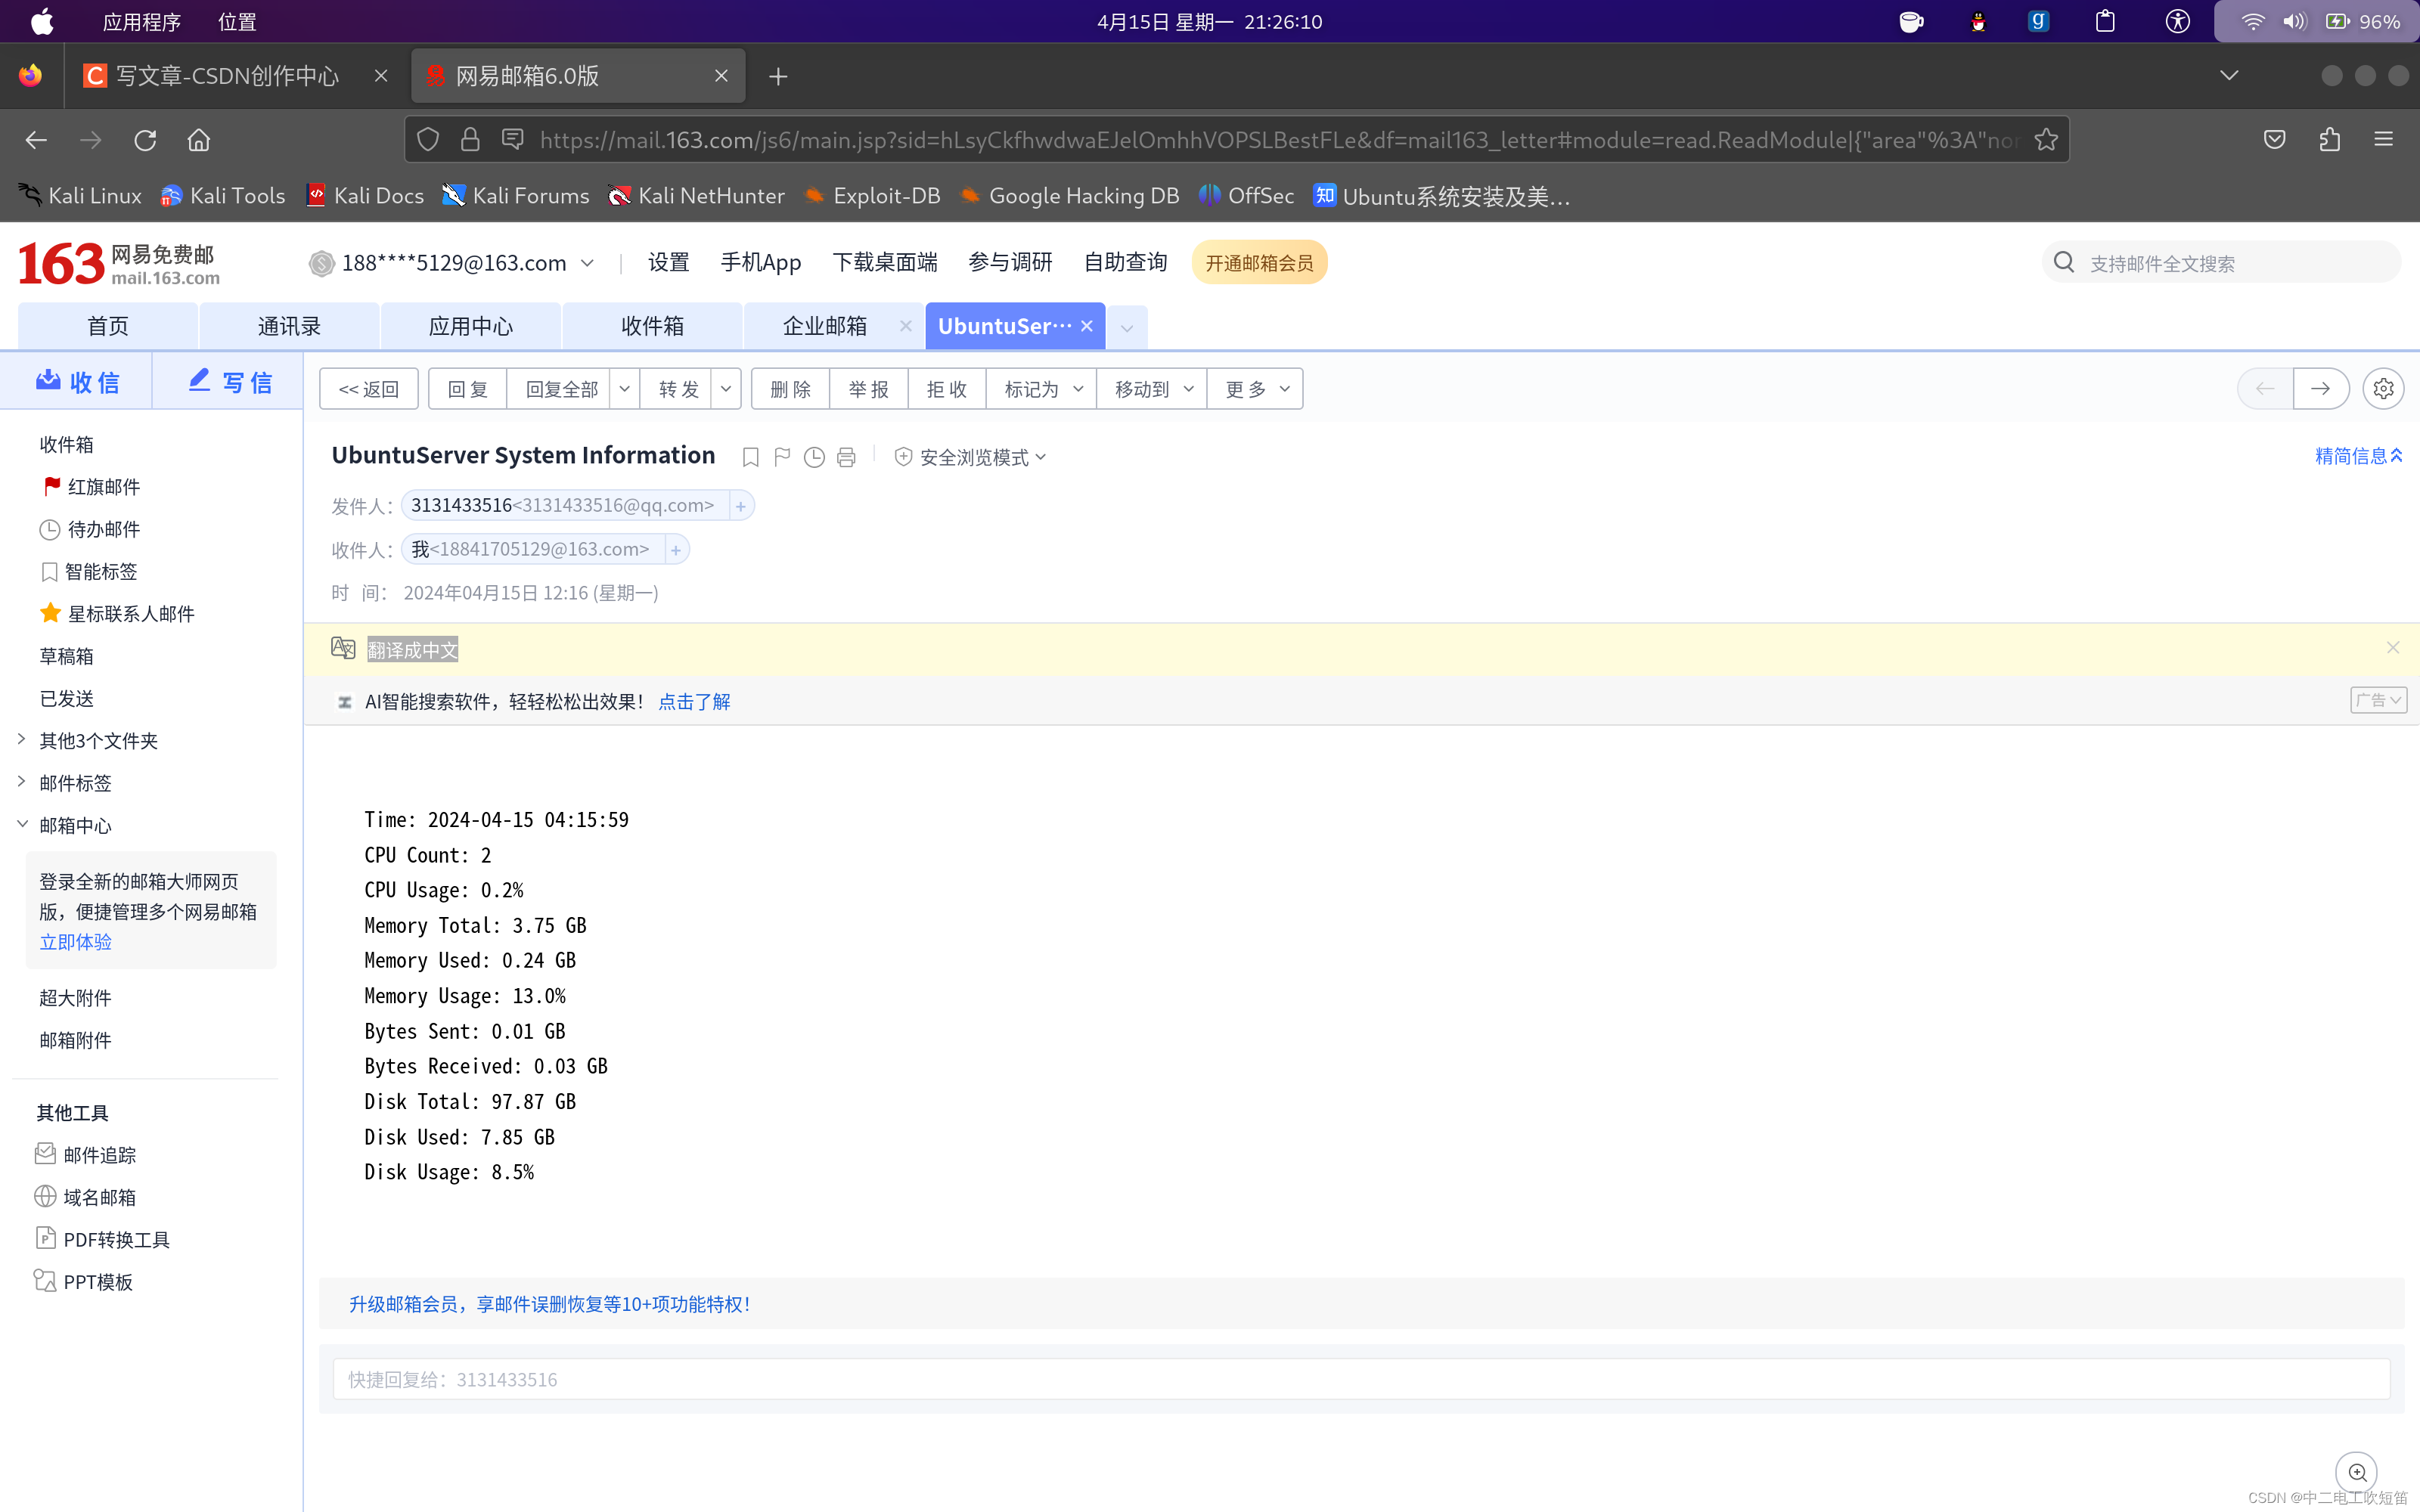This screenshot has height=1512, width=2420.
Task: Set a to-do reminder with the clock icon
Action: pyautogui.click(x=814, y=457)
